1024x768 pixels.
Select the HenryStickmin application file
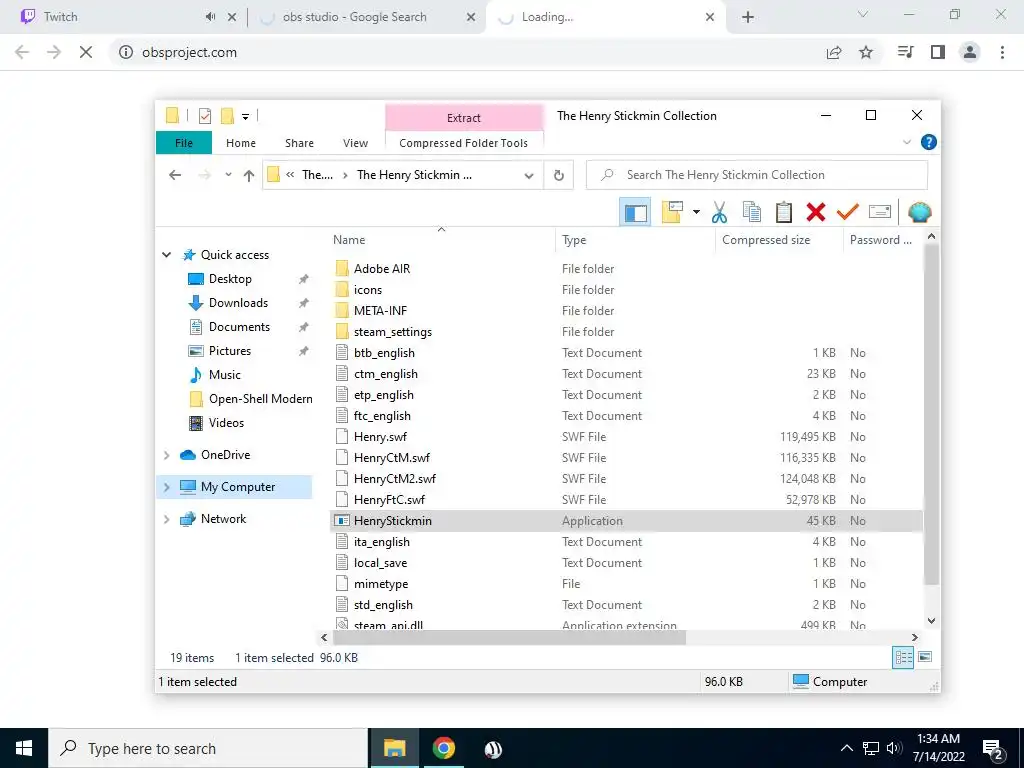pos(627,521)
